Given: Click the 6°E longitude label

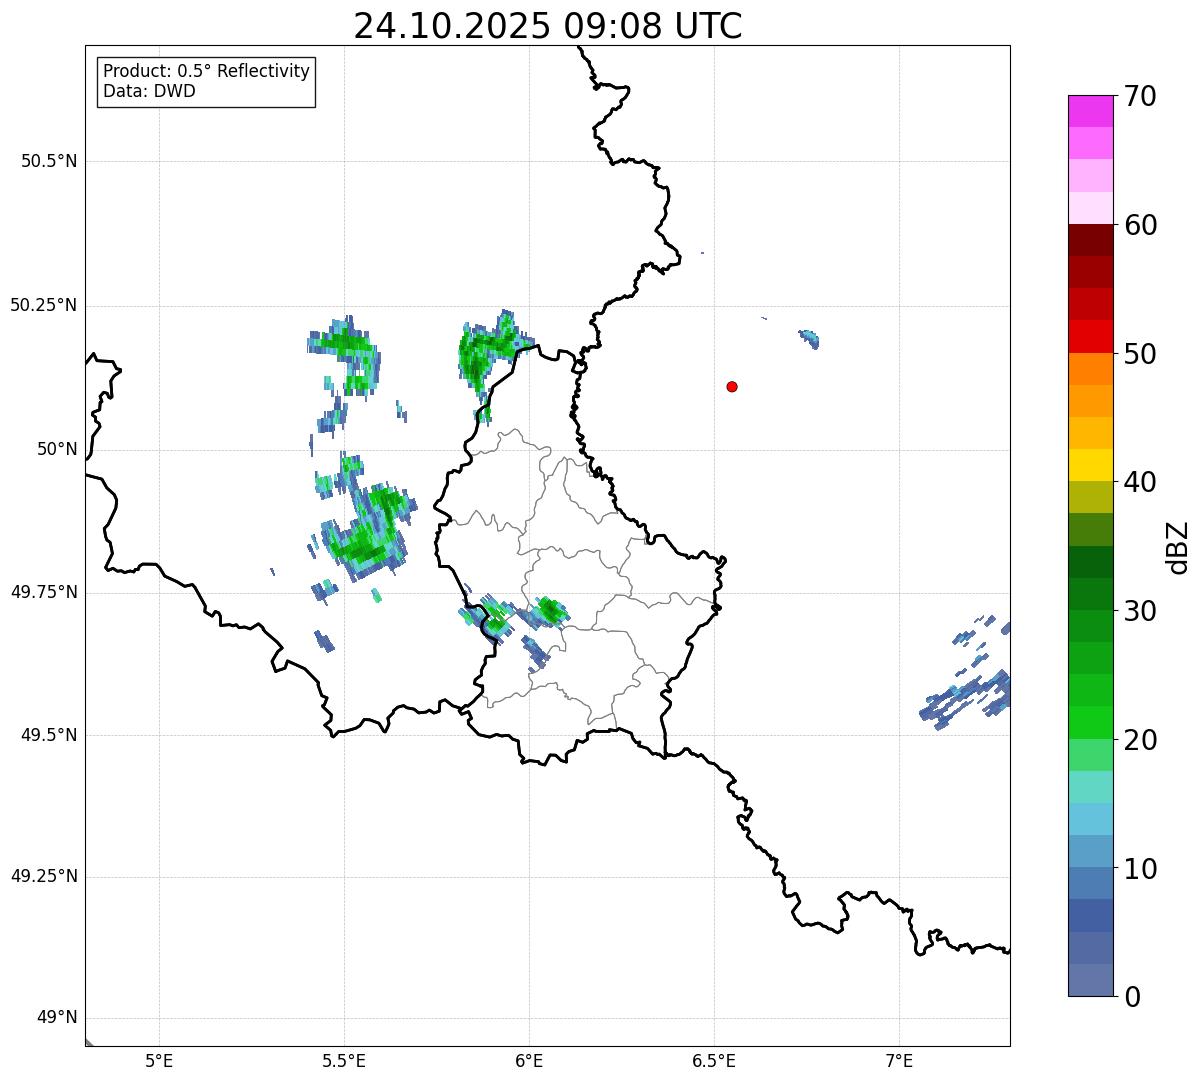Looking at the screenshot, I should [529, 1061].
